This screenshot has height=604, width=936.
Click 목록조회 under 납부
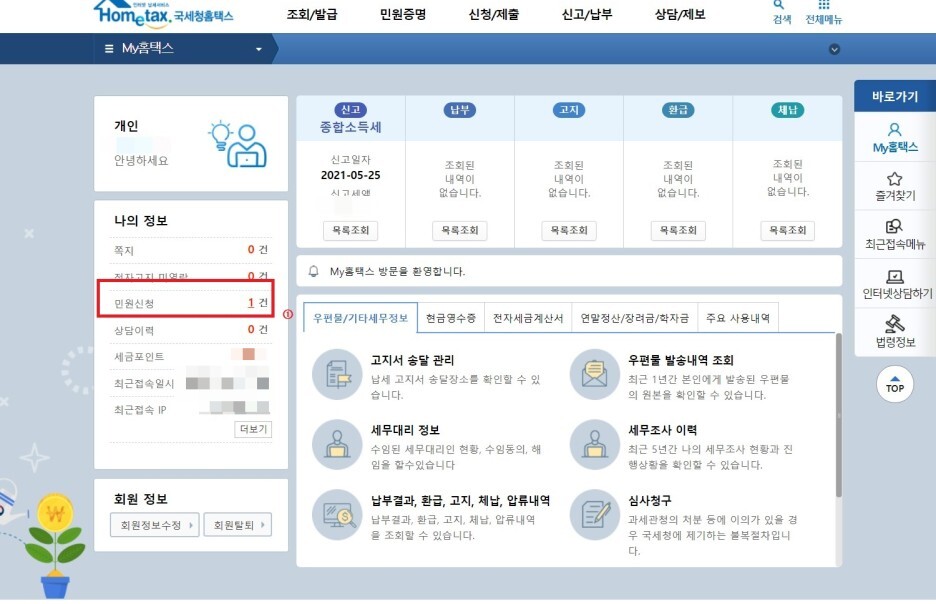460,230
